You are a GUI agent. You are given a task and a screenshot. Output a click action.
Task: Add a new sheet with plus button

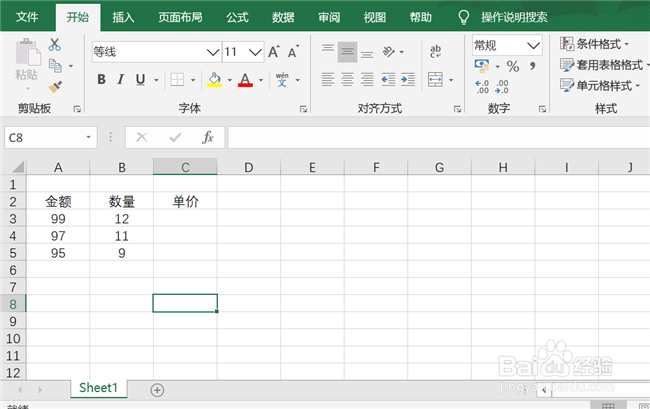(x=157, y=390)
